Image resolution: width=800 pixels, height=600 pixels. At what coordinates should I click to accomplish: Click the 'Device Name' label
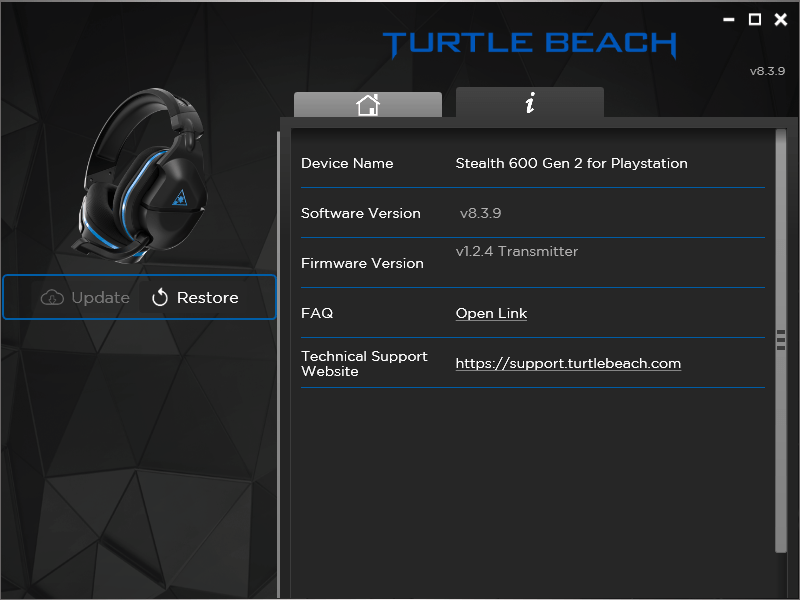pyautogui.click(x=347, y=163)
